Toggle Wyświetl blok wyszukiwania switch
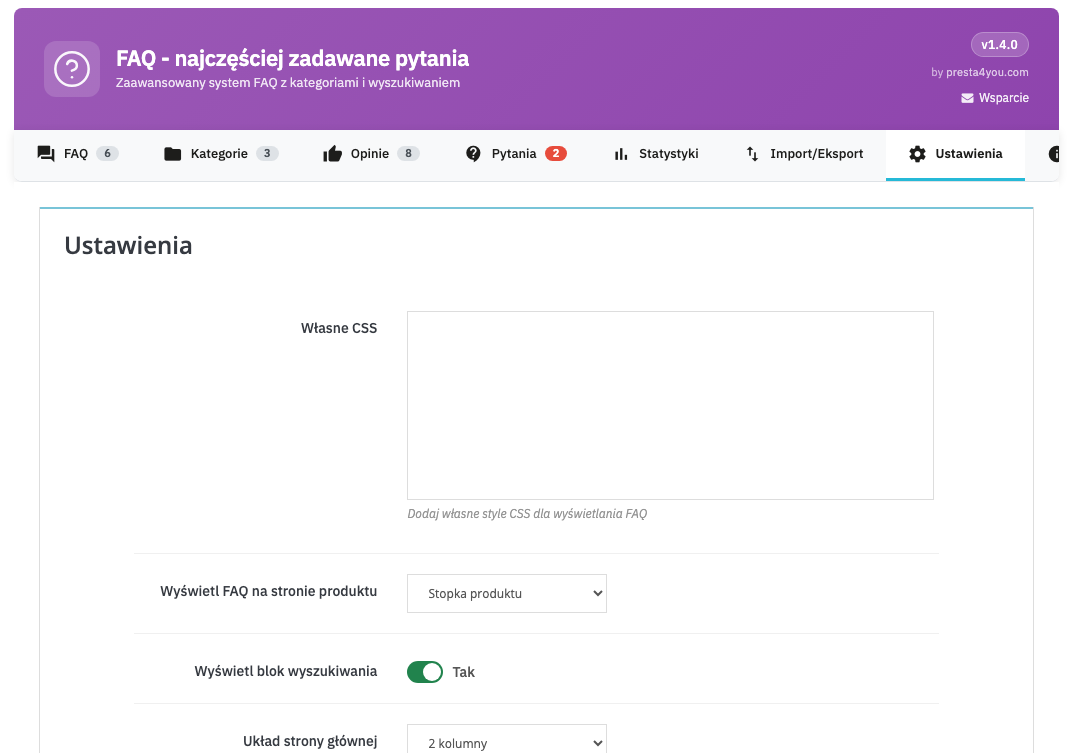 click(425, 672)
